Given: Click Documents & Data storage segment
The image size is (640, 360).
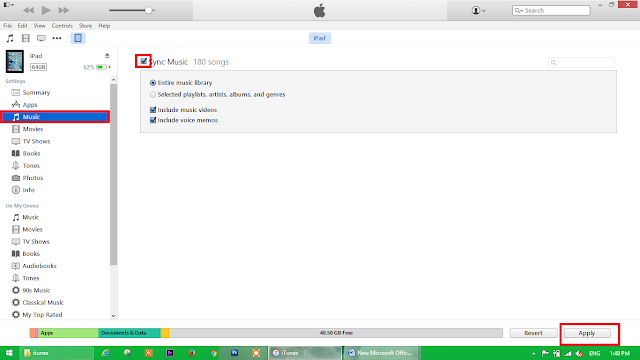Looking at the screenshot, I should coord(129,333).
